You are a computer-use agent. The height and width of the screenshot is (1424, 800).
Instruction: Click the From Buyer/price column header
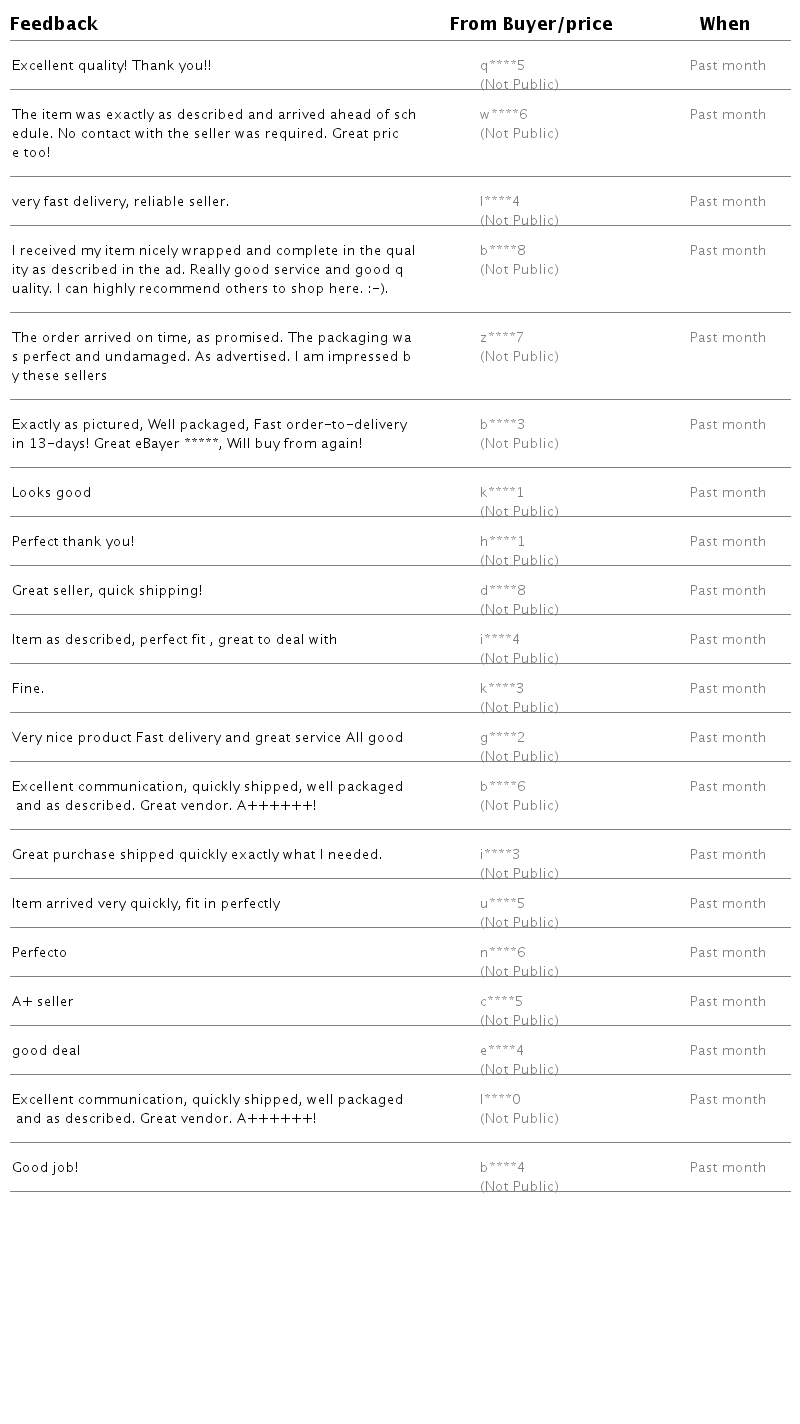pyautogui.click(x=531, y=24)
